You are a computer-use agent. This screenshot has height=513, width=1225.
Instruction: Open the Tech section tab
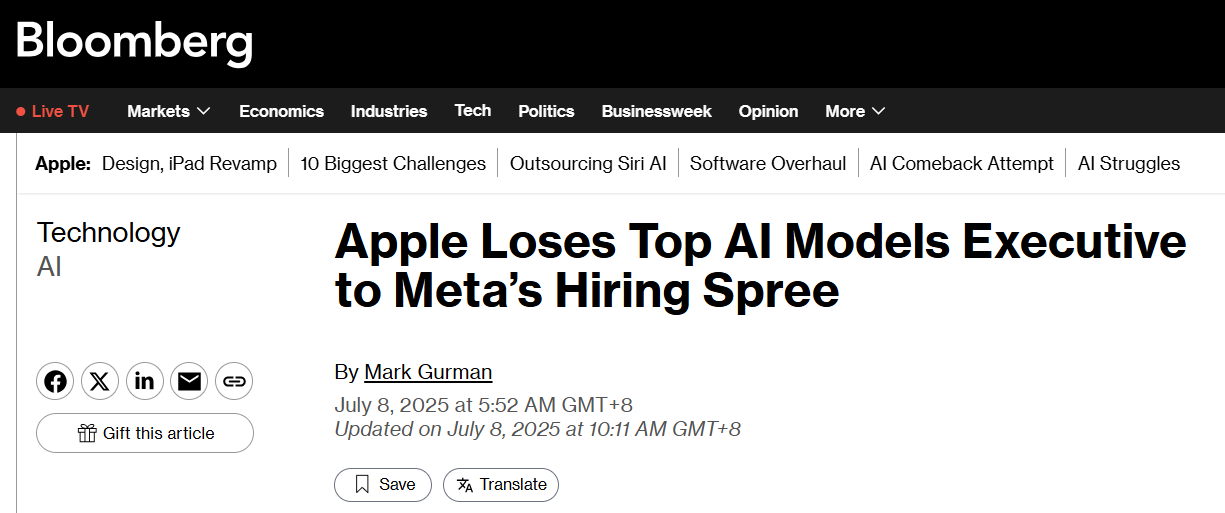(x=473, y=110)
